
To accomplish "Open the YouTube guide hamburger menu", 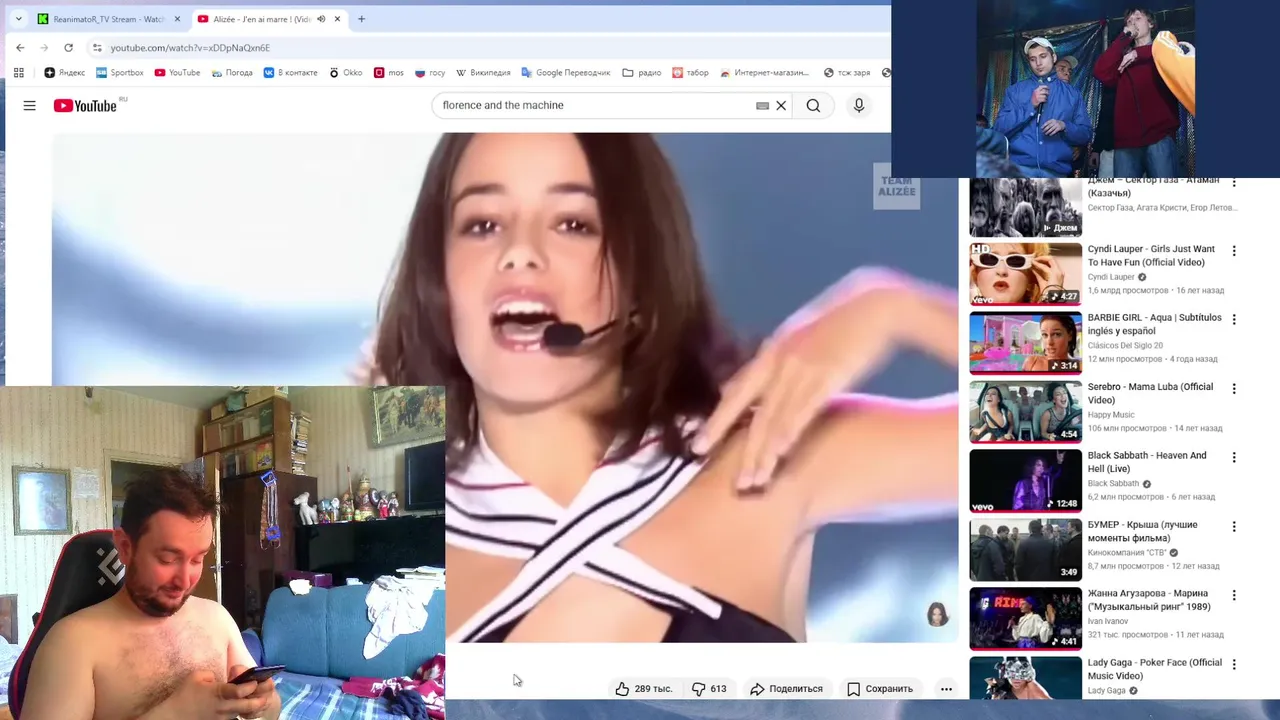I will [x=29, y=105].
